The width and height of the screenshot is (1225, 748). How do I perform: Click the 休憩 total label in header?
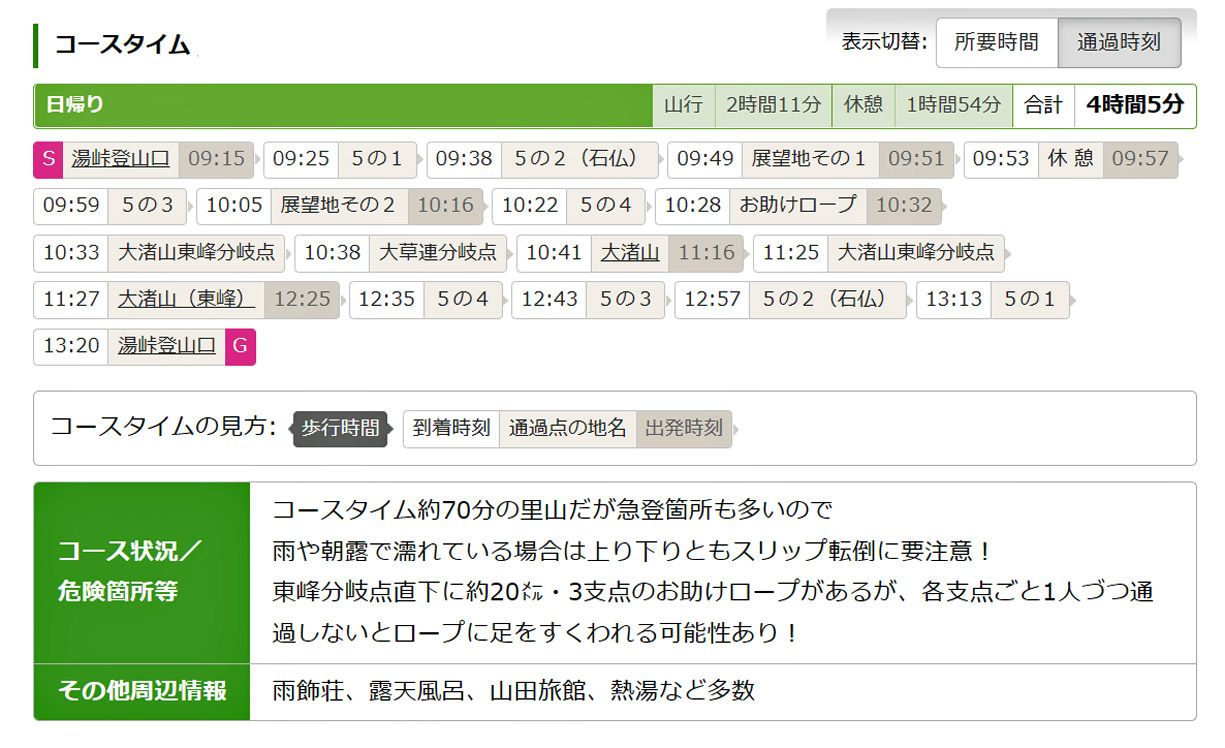[x=864, y=105]
